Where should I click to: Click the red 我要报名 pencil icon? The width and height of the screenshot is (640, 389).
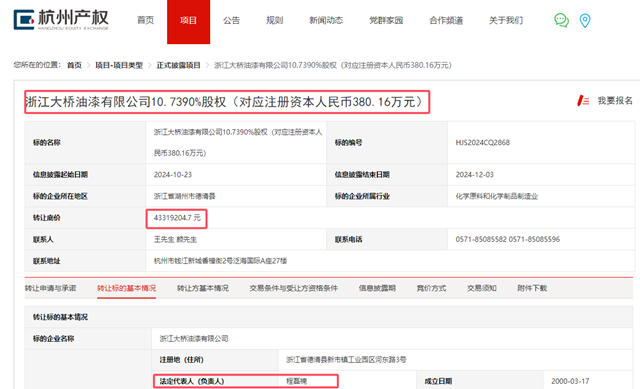tap(583, 100)
